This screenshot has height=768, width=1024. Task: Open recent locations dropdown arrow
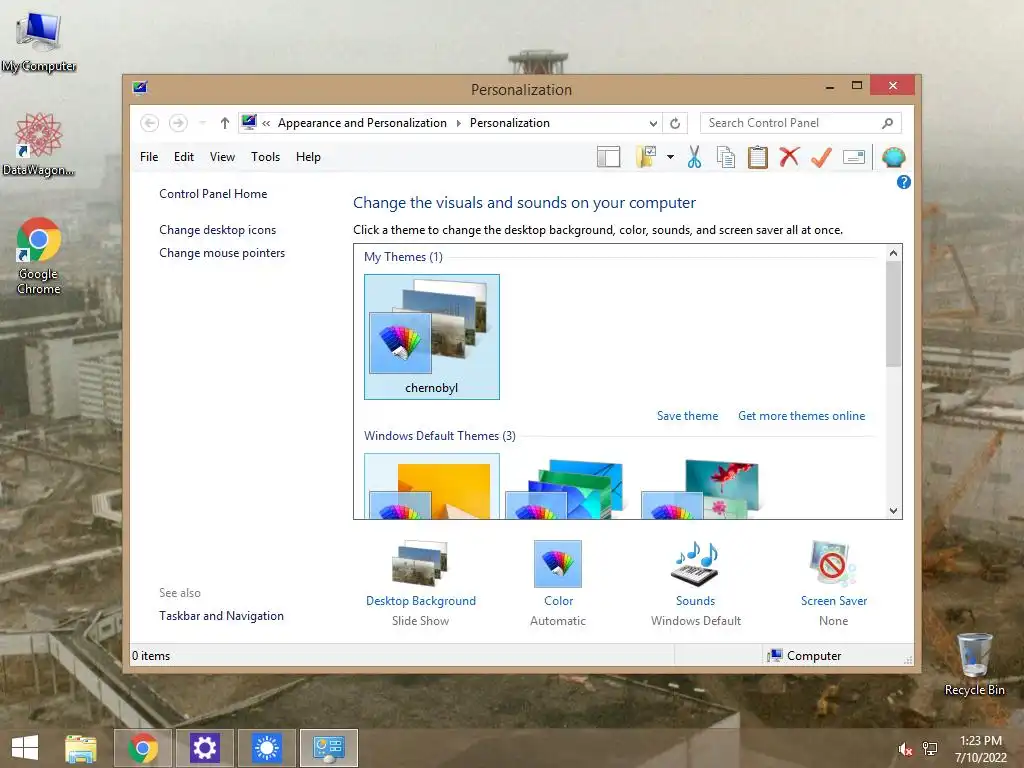202,123
